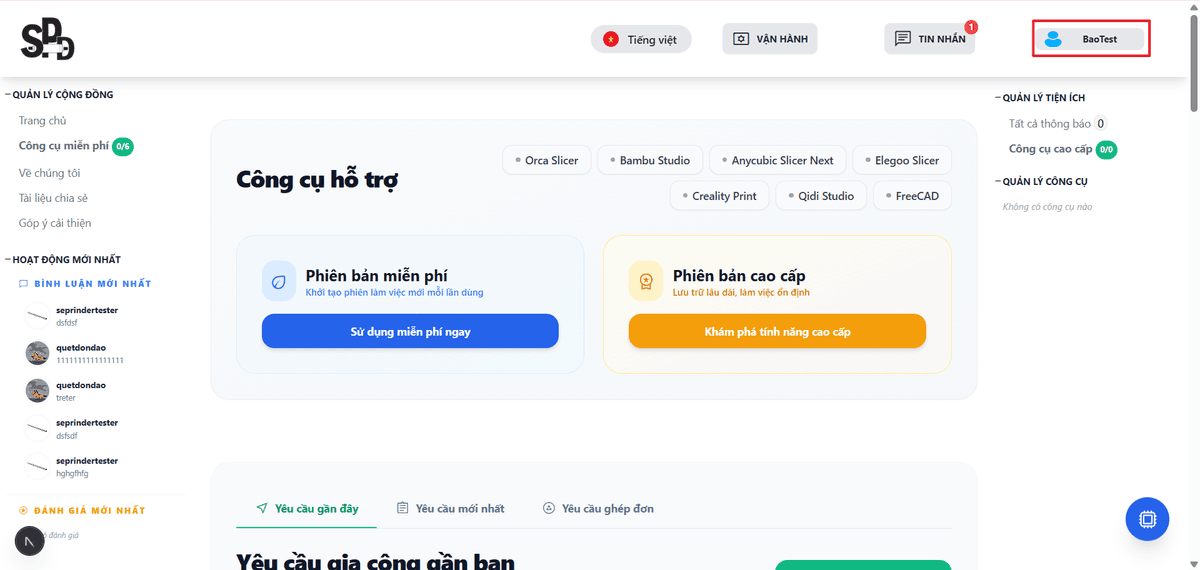The height and width of the screenshot is (570, 1200).
Task: Click quetdondao comment 1111111111111111
Action: tap(74, 353)
